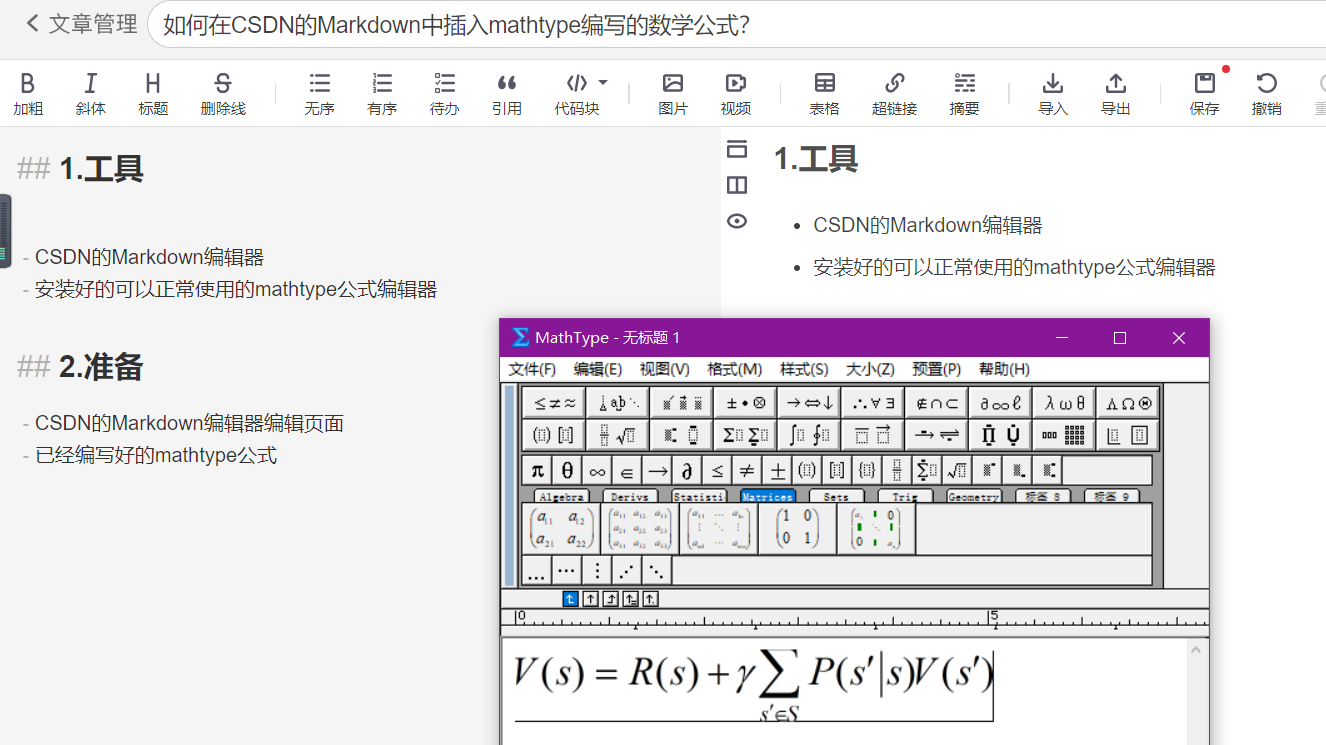Insert todo list (待办)
Viewport: 1326px width, 745px height.
(x=445, y=95)
